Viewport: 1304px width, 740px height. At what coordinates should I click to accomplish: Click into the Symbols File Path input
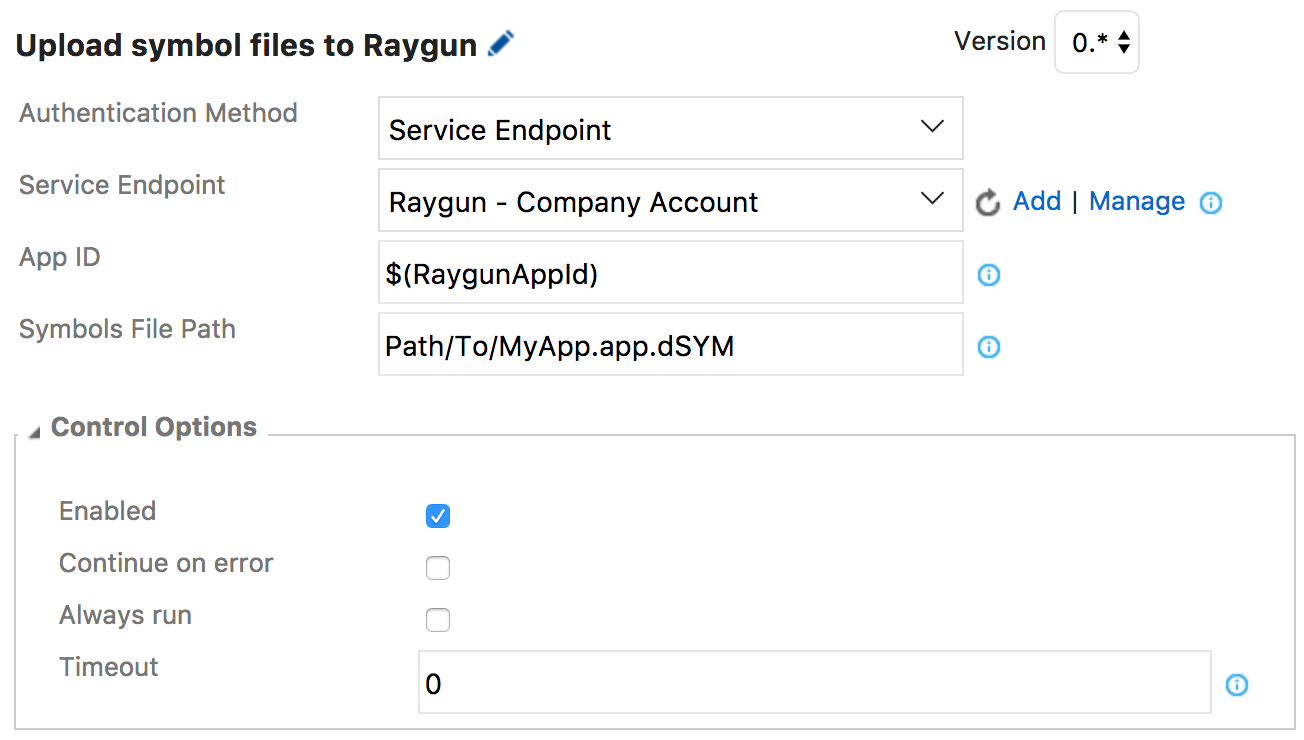pyautogui.click(x=670, y=345)
